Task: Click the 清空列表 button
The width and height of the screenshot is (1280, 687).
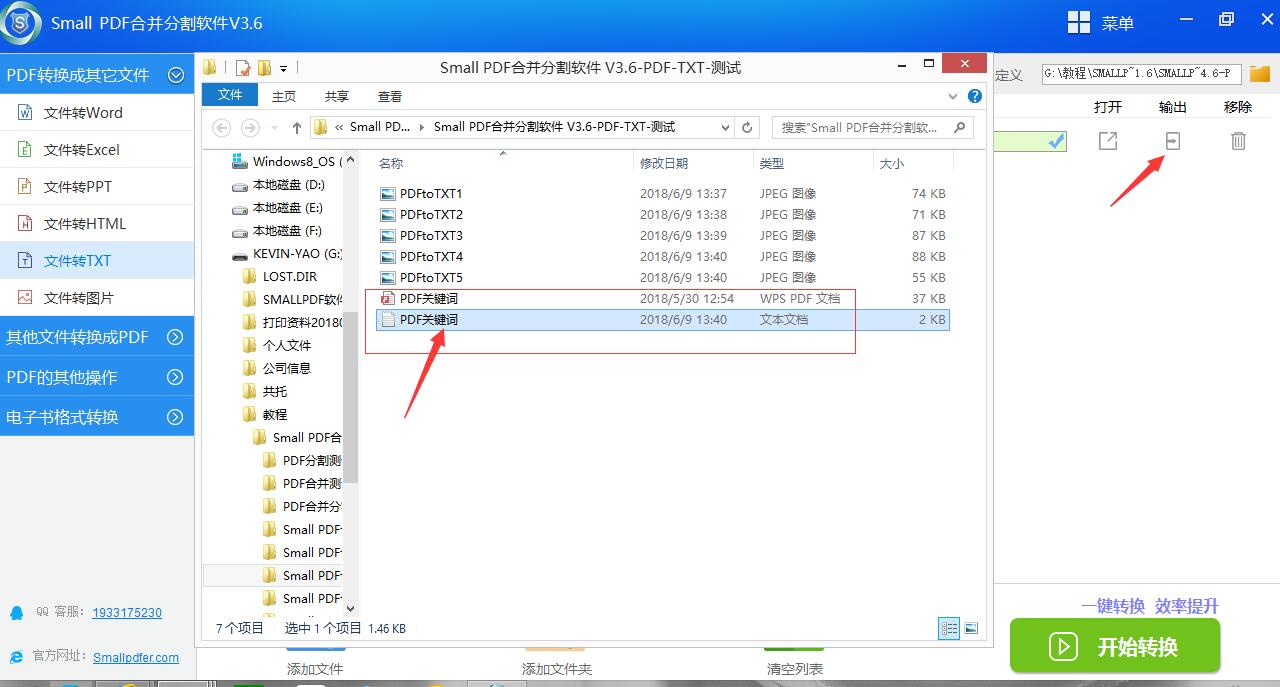Action: 795,667
